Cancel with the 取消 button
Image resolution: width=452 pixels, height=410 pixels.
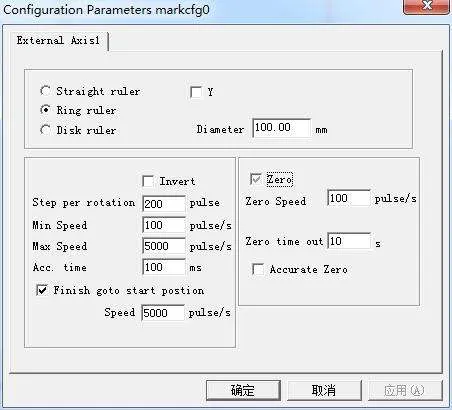pos(324,390)
